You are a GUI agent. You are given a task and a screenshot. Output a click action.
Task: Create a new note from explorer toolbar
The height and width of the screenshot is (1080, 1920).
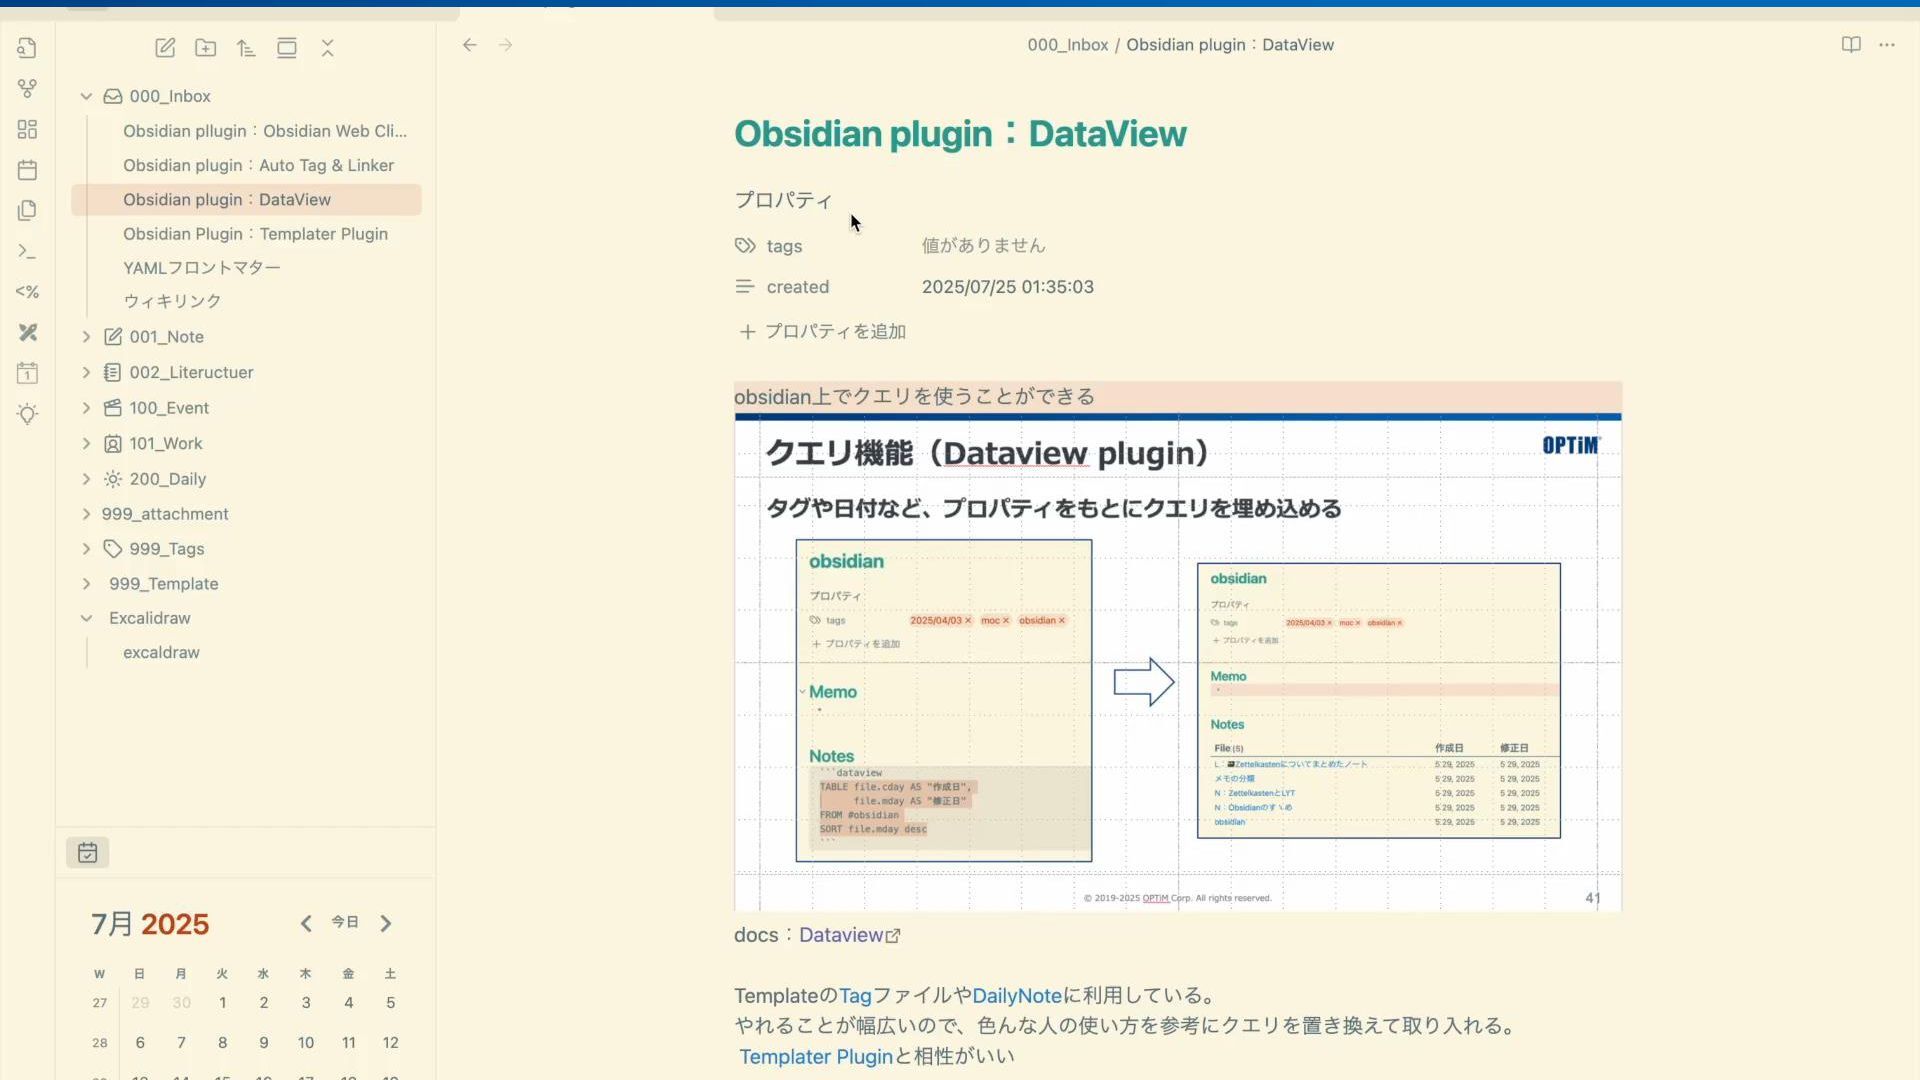point(165,48)
